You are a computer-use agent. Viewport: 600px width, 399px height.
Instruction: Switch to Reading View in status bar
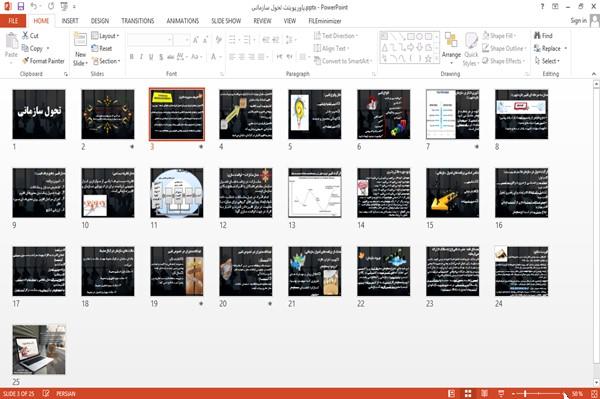click(x=484, y=394)
